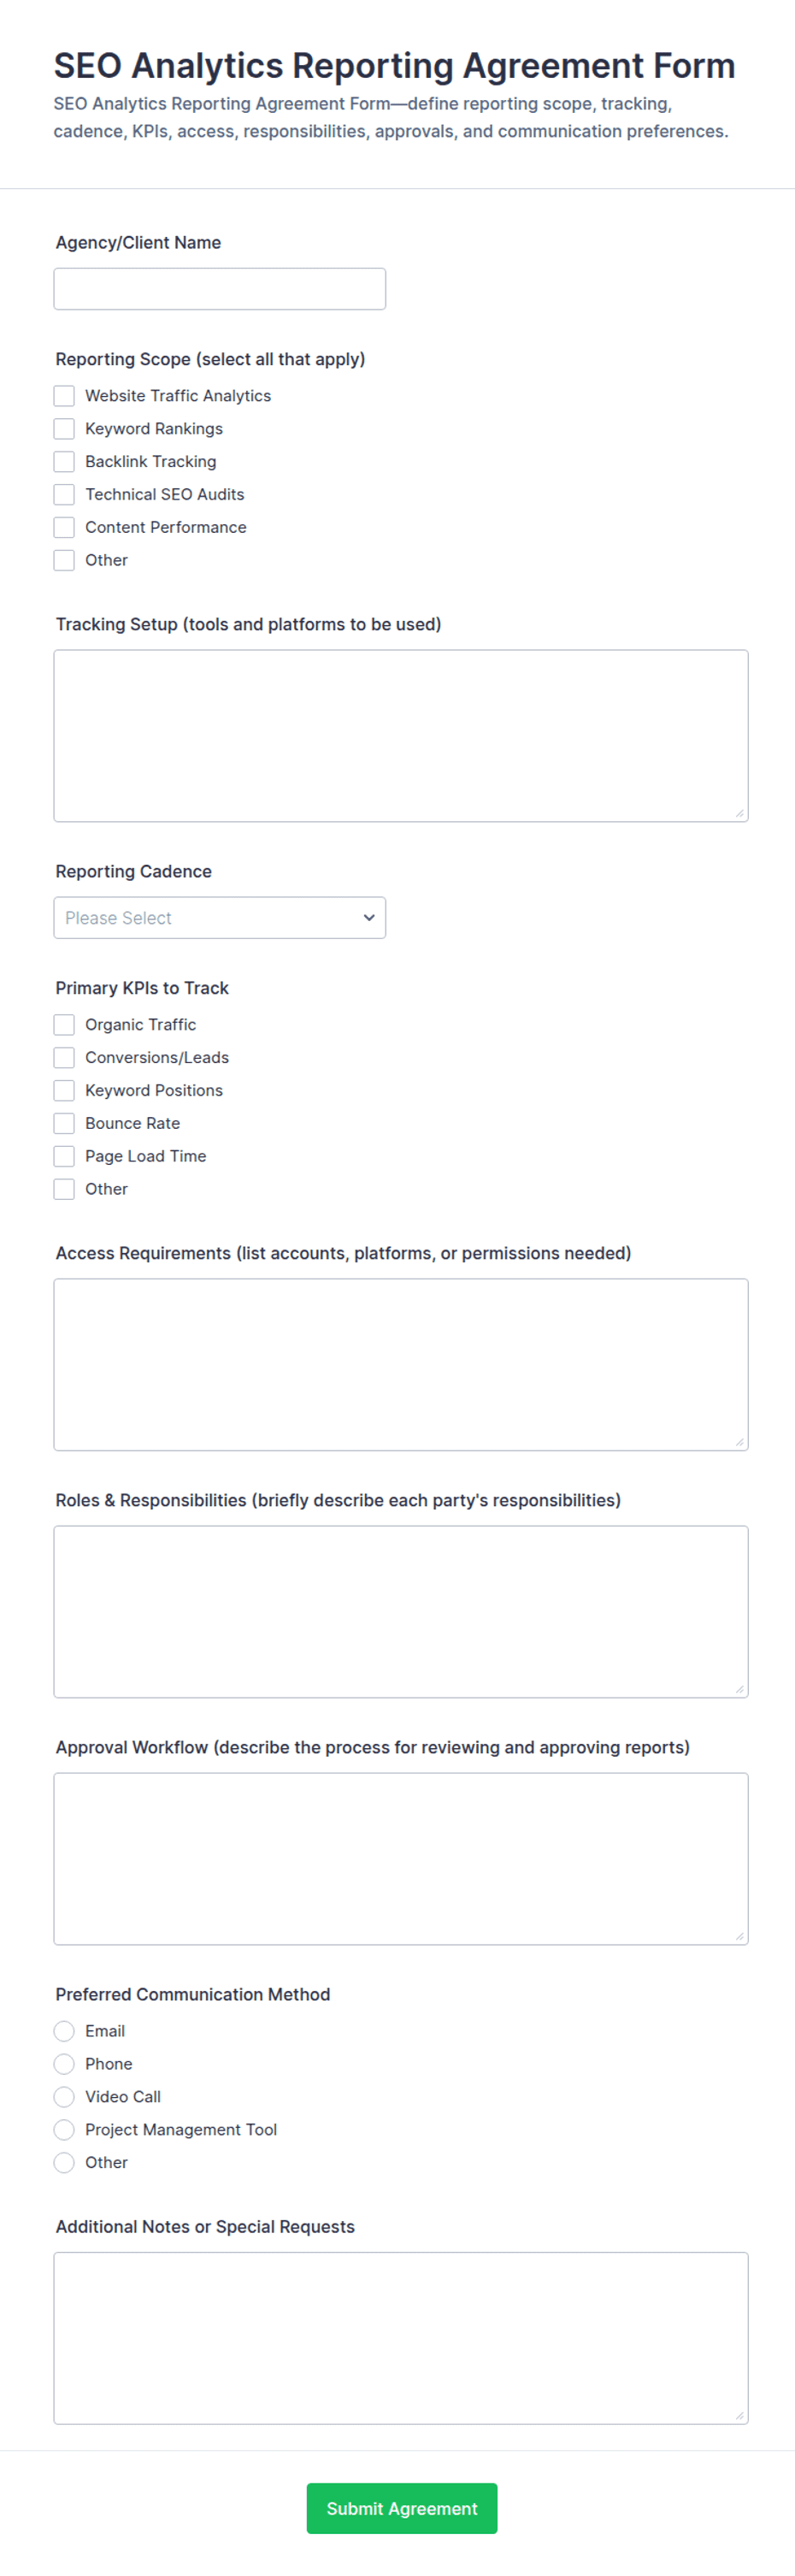Focus the Tracking Setup text area
The height and width of the screenshot is (2576, 795).
pyautogui.click(x=401, y=736)
